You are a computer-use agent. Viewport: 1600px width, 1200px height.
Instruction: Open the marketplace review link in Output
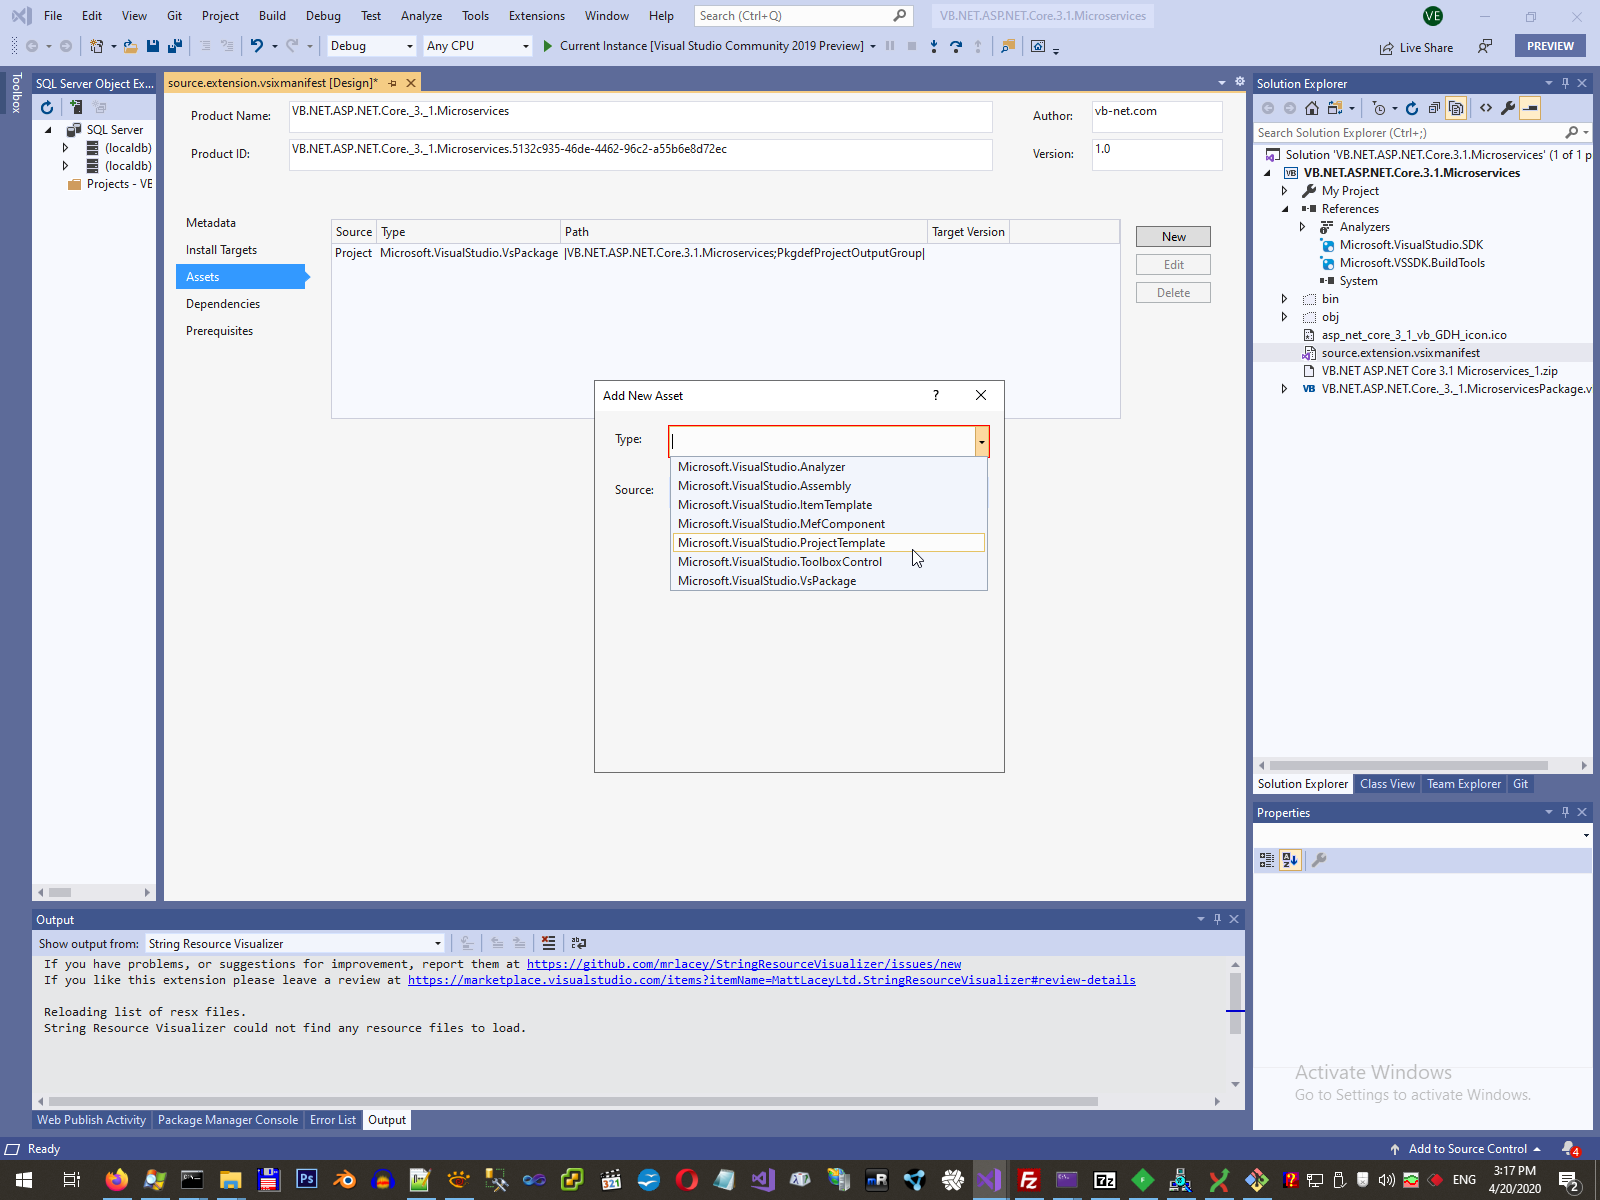771,980
